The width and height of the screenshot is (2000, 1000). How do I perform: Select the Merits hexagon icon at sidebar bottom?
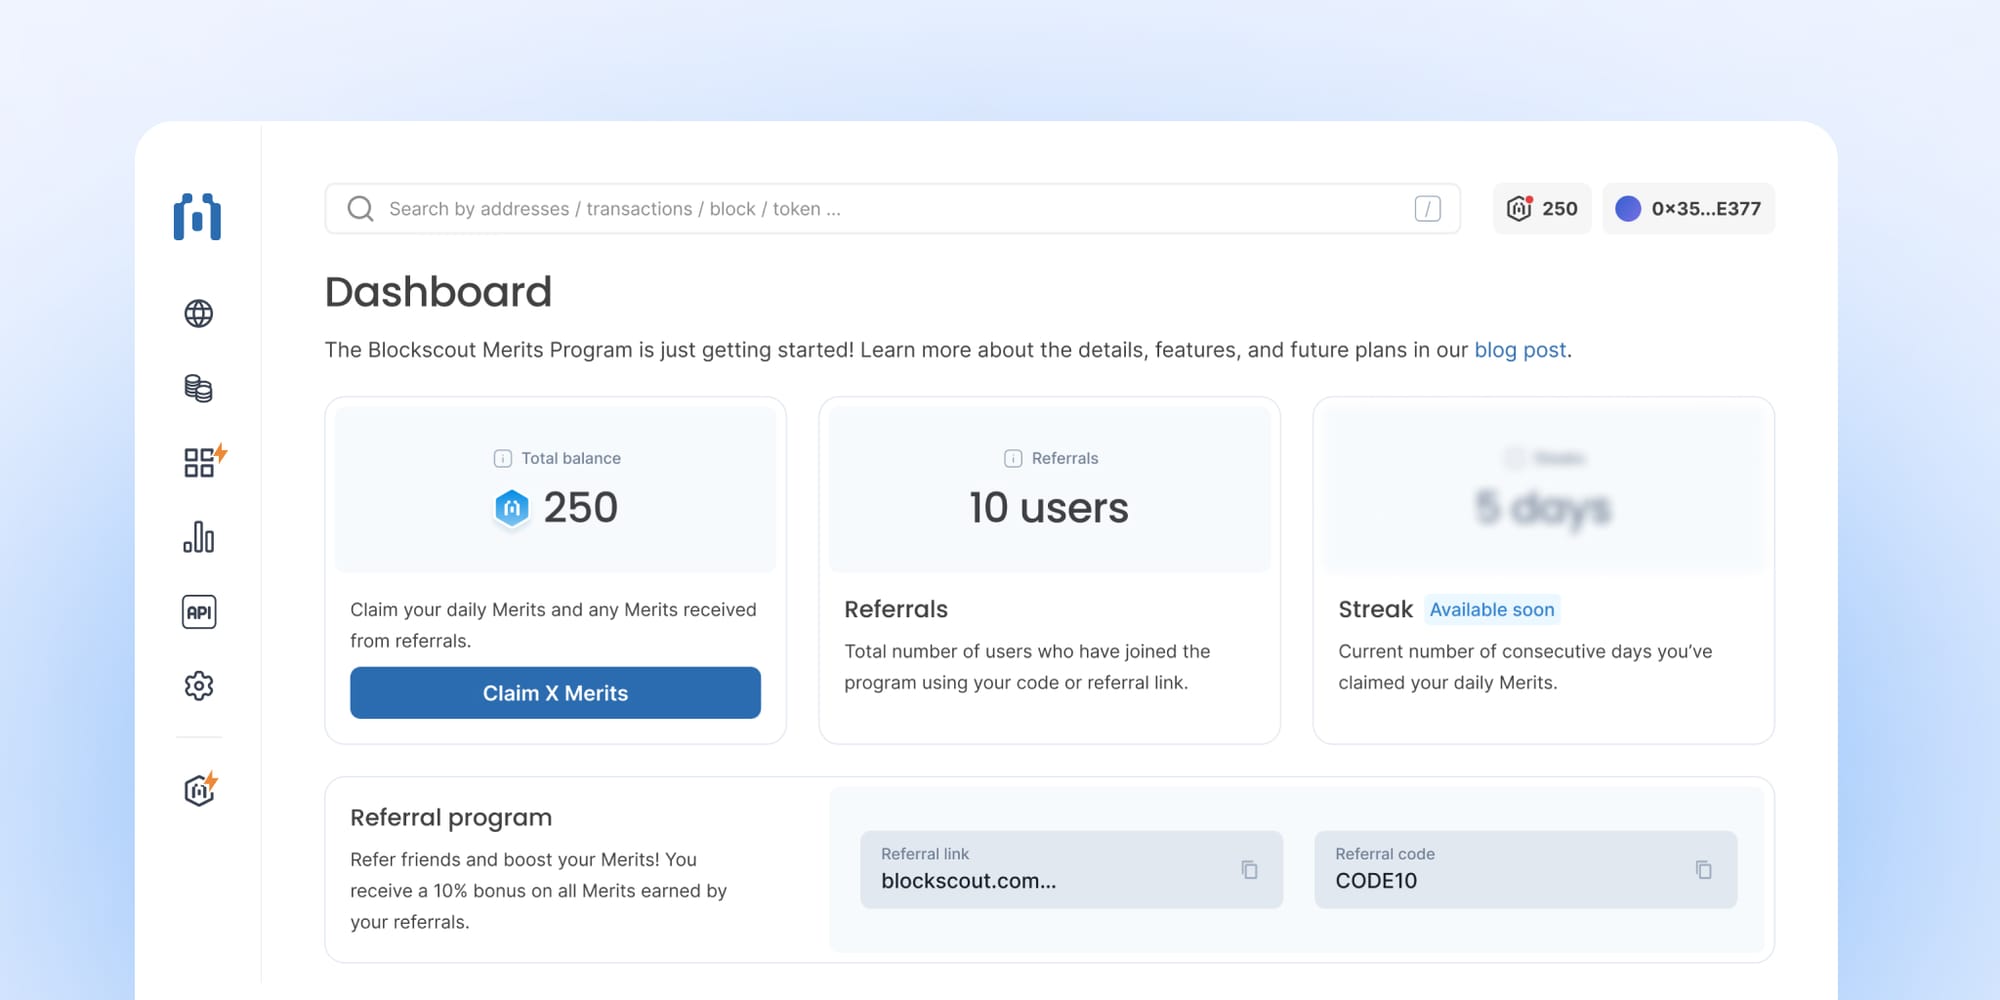coord(199,789)
